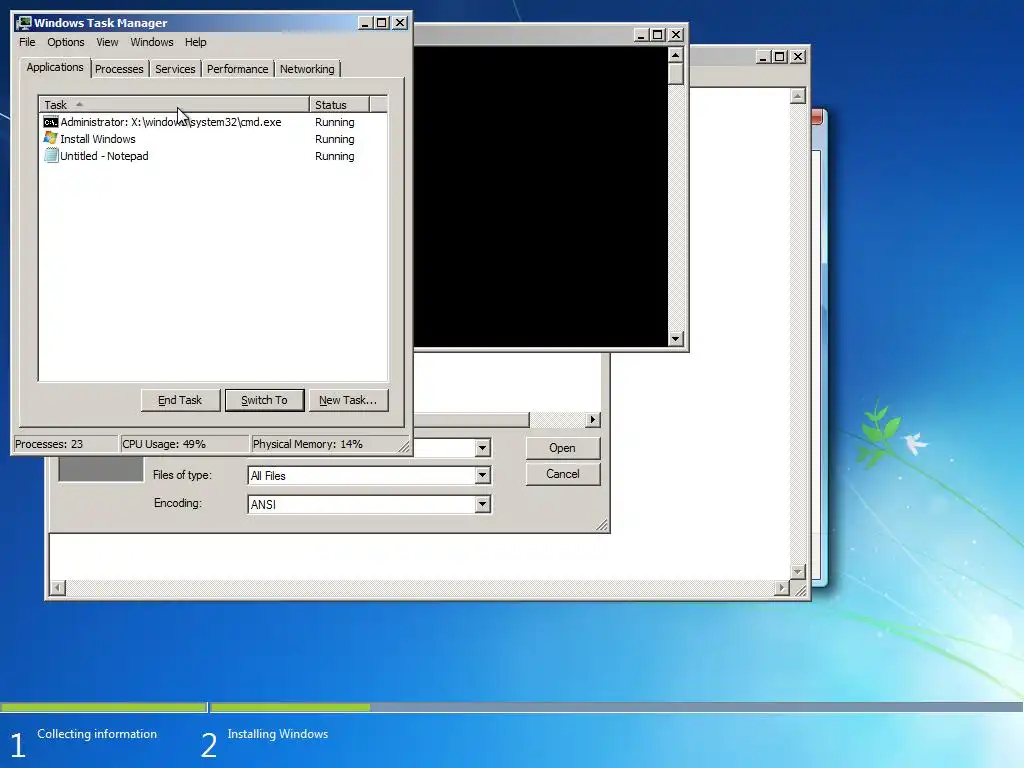Switch to the Performance tab

point(237,69)
